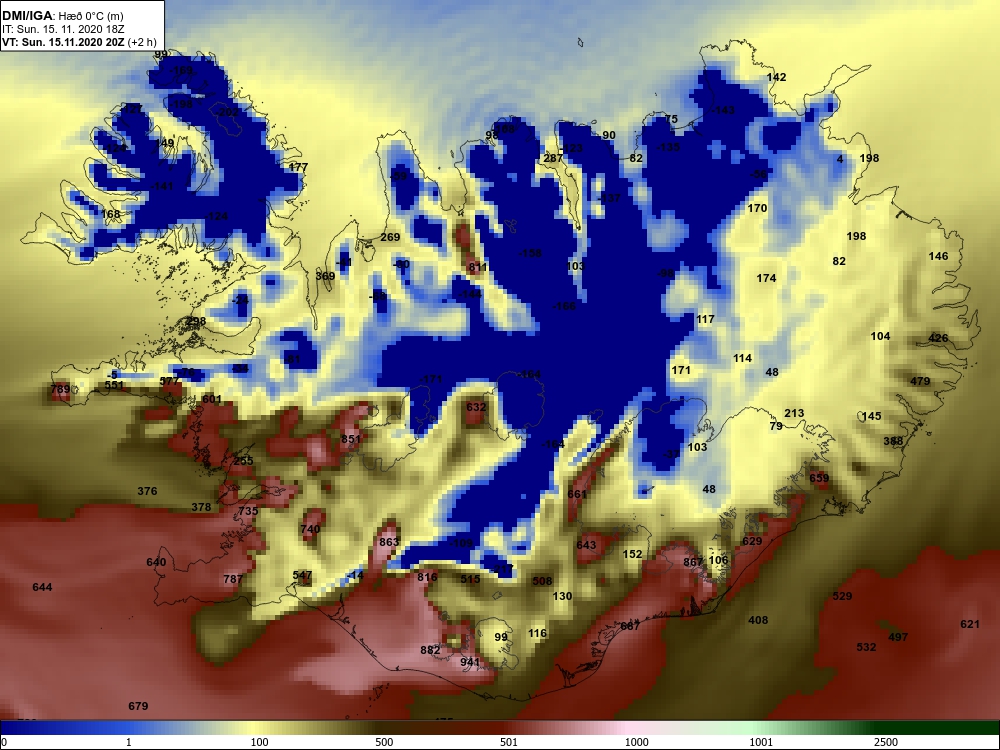
Task: Click the map value 867
Action: 693,562
